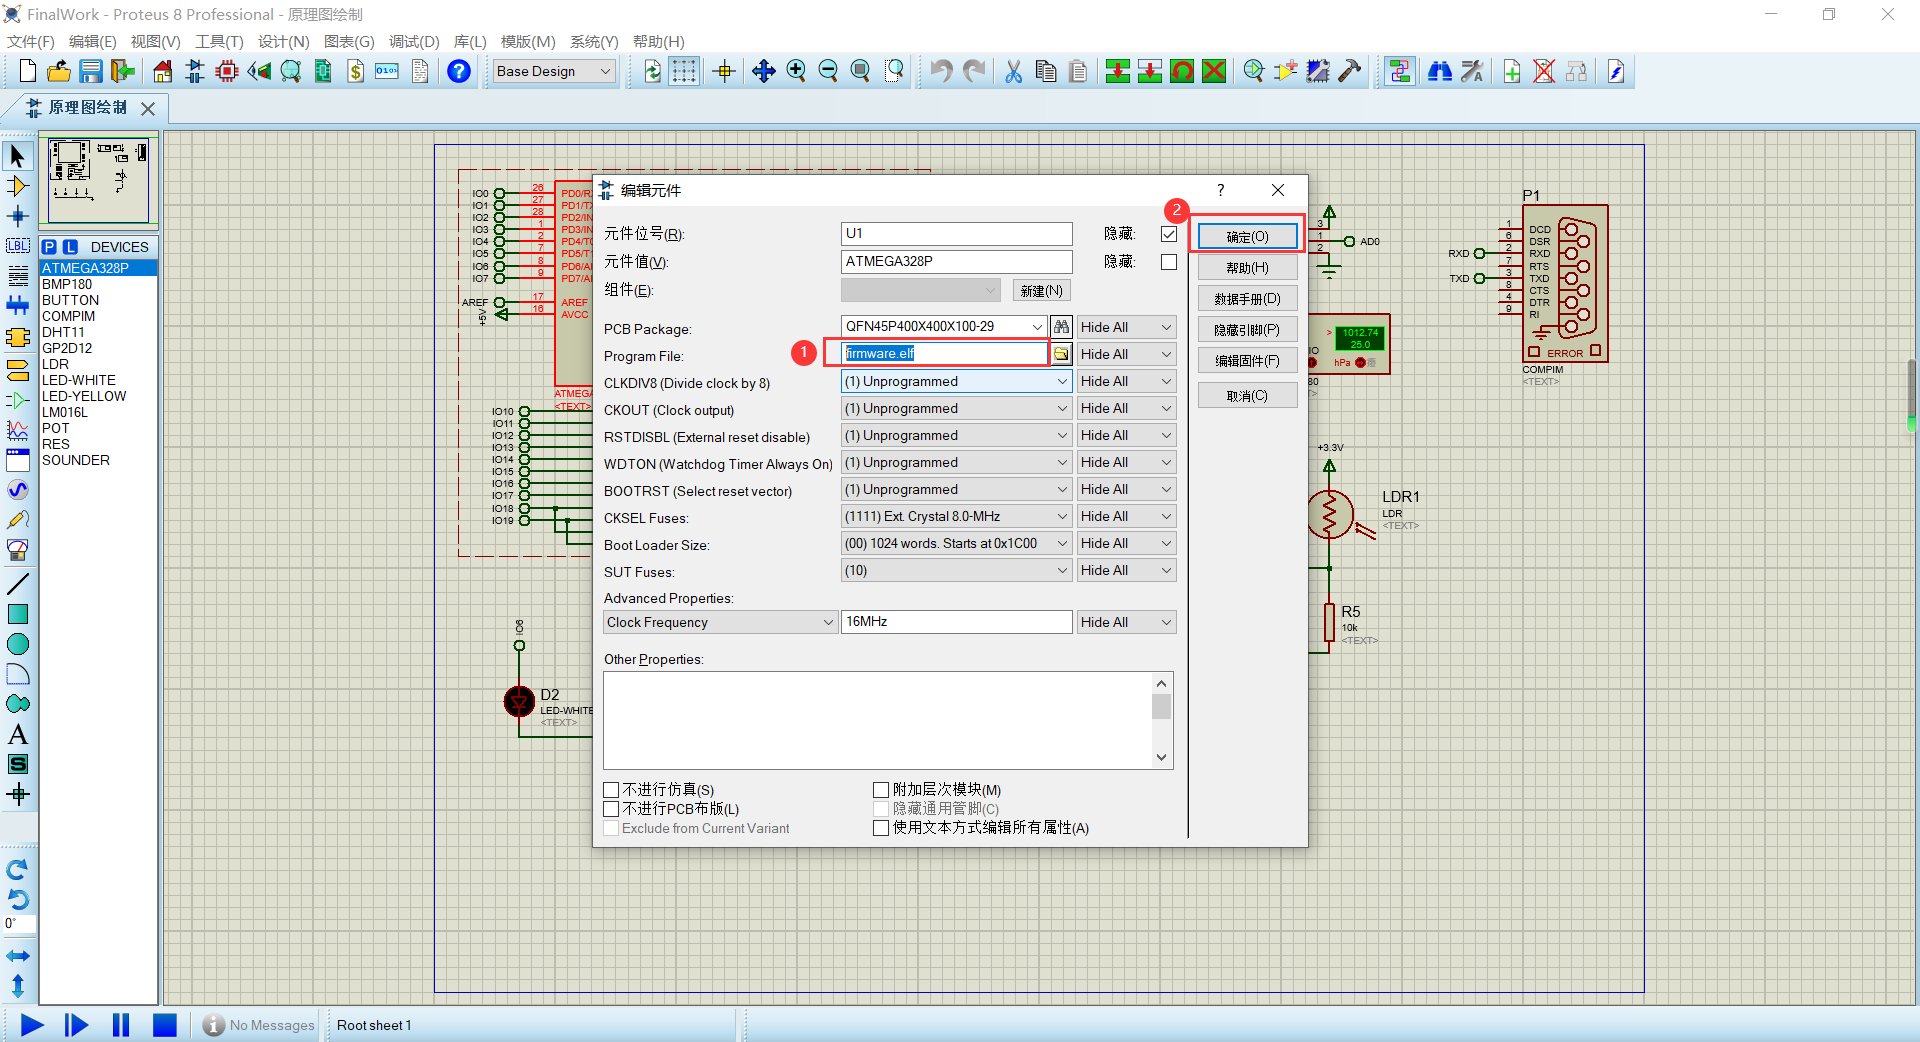Select the Component Mode tool
1920x1042 pixels.
(18, 186)
